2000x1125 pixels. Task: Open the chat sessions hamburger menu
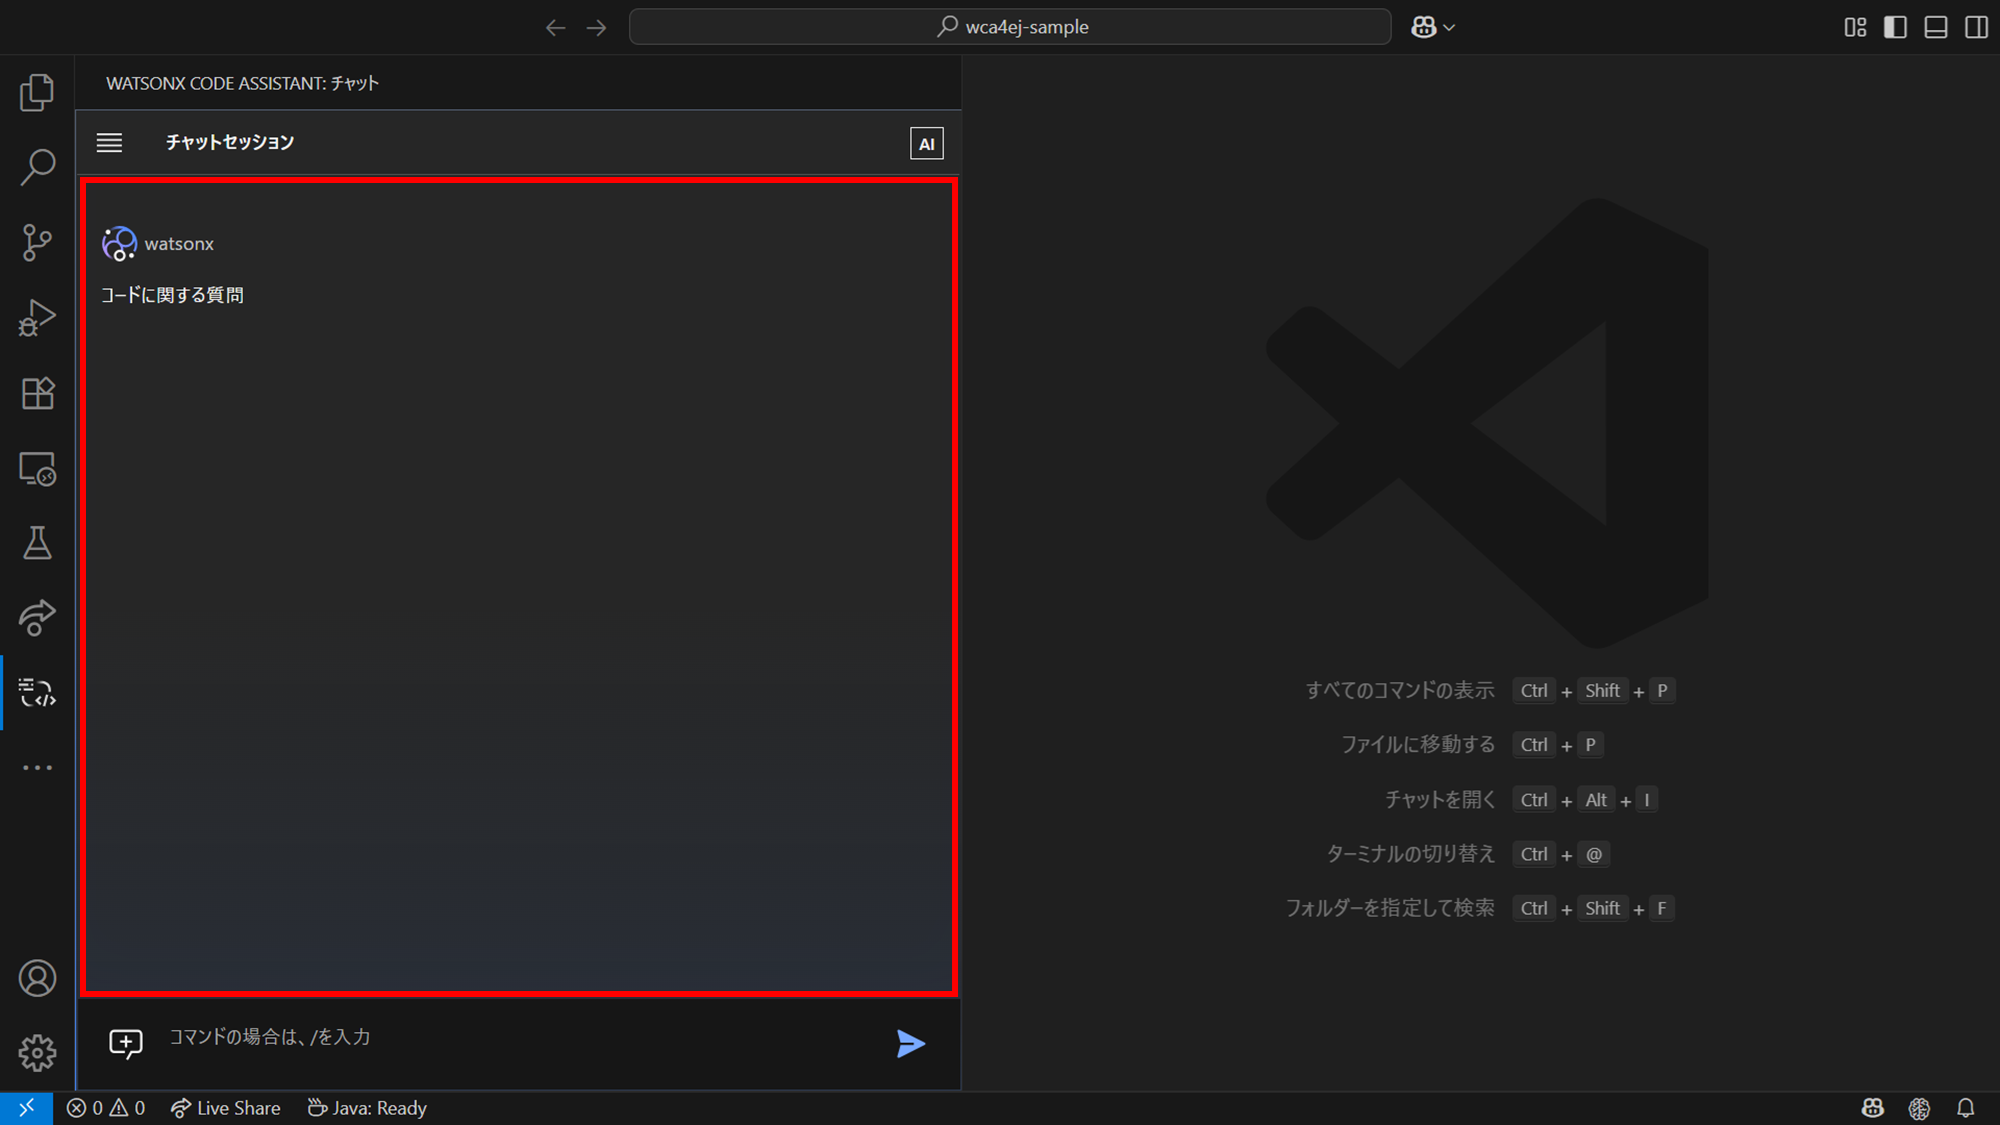click(x=109, y=143)
